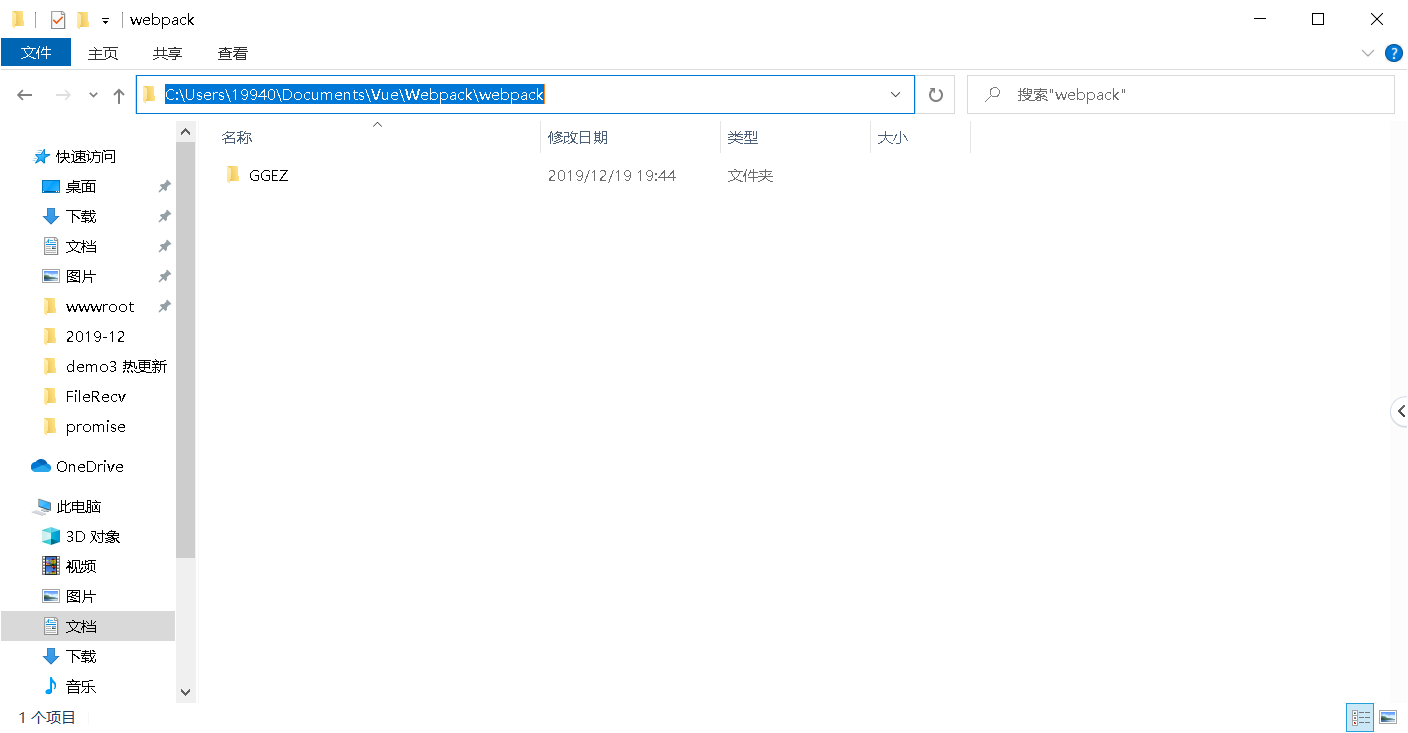Open the address bar history dropdown
This screenshot has width=1408, height=733.
[895, 94]
